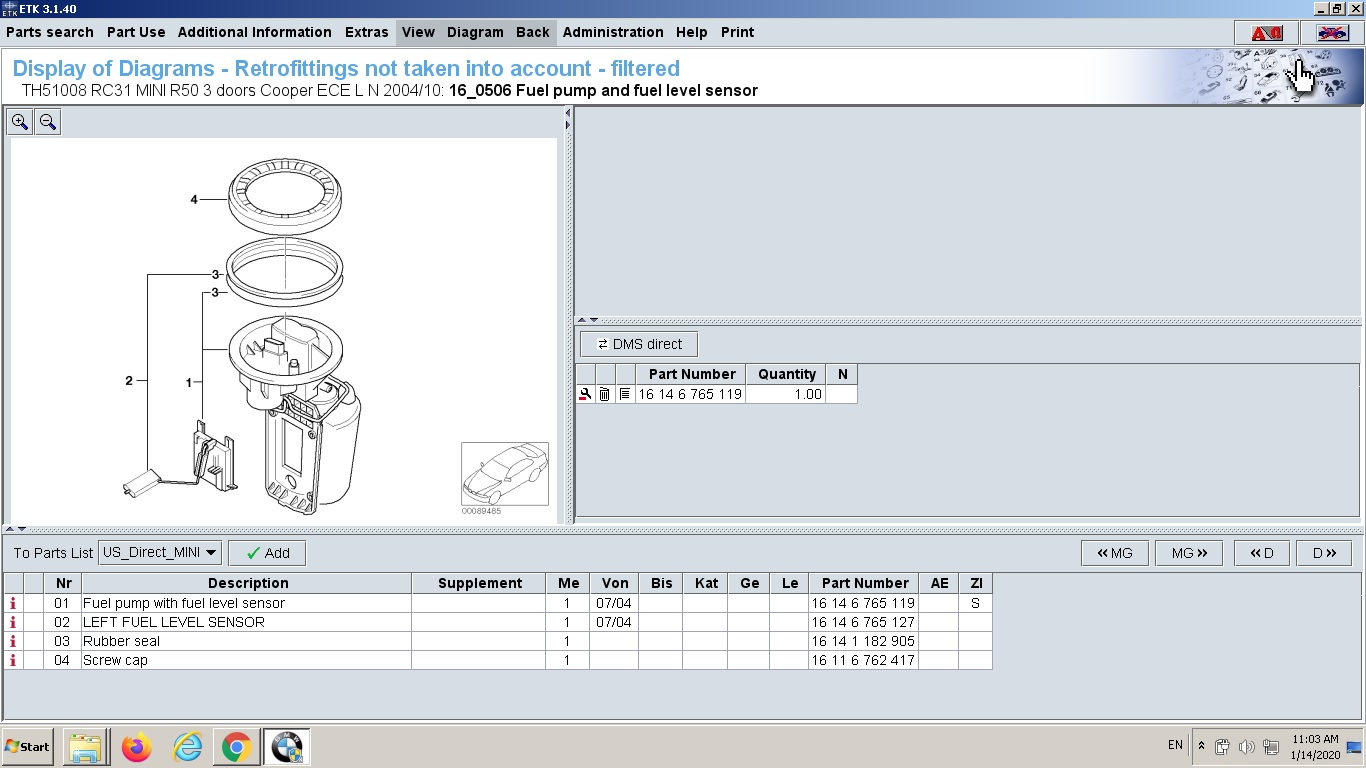Click the crossed-out car icon button
This screenshot has height=768, width=1366.
click(x=1331, y=33)
